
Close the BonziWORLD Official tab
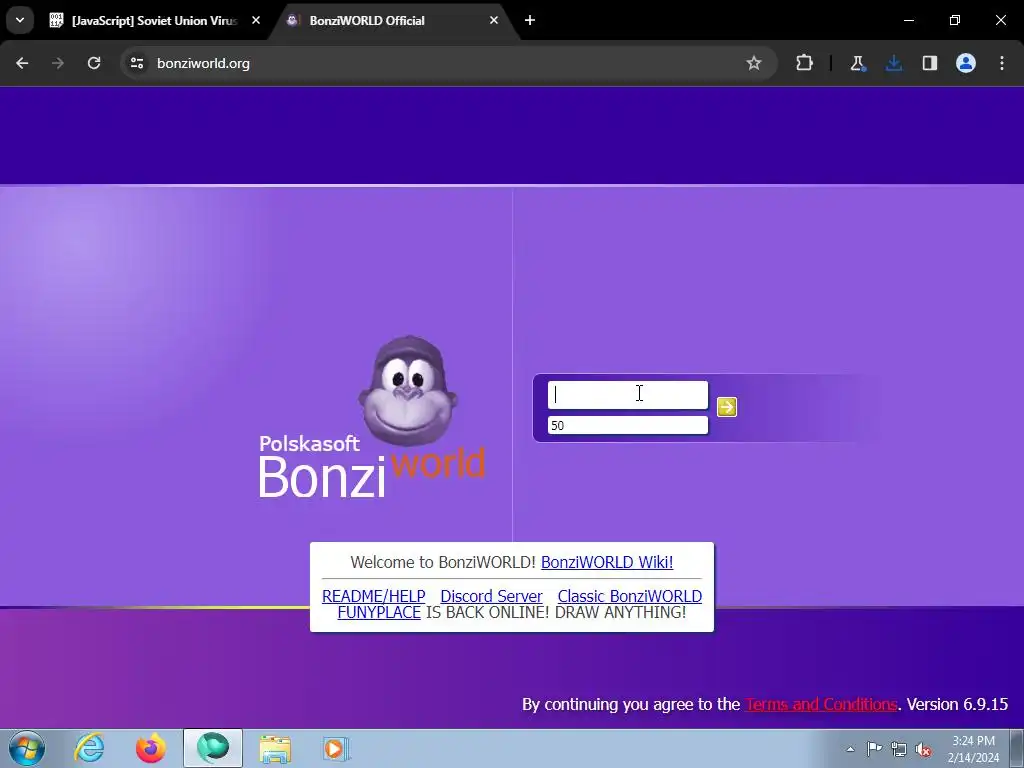click(x=494, y=20)
